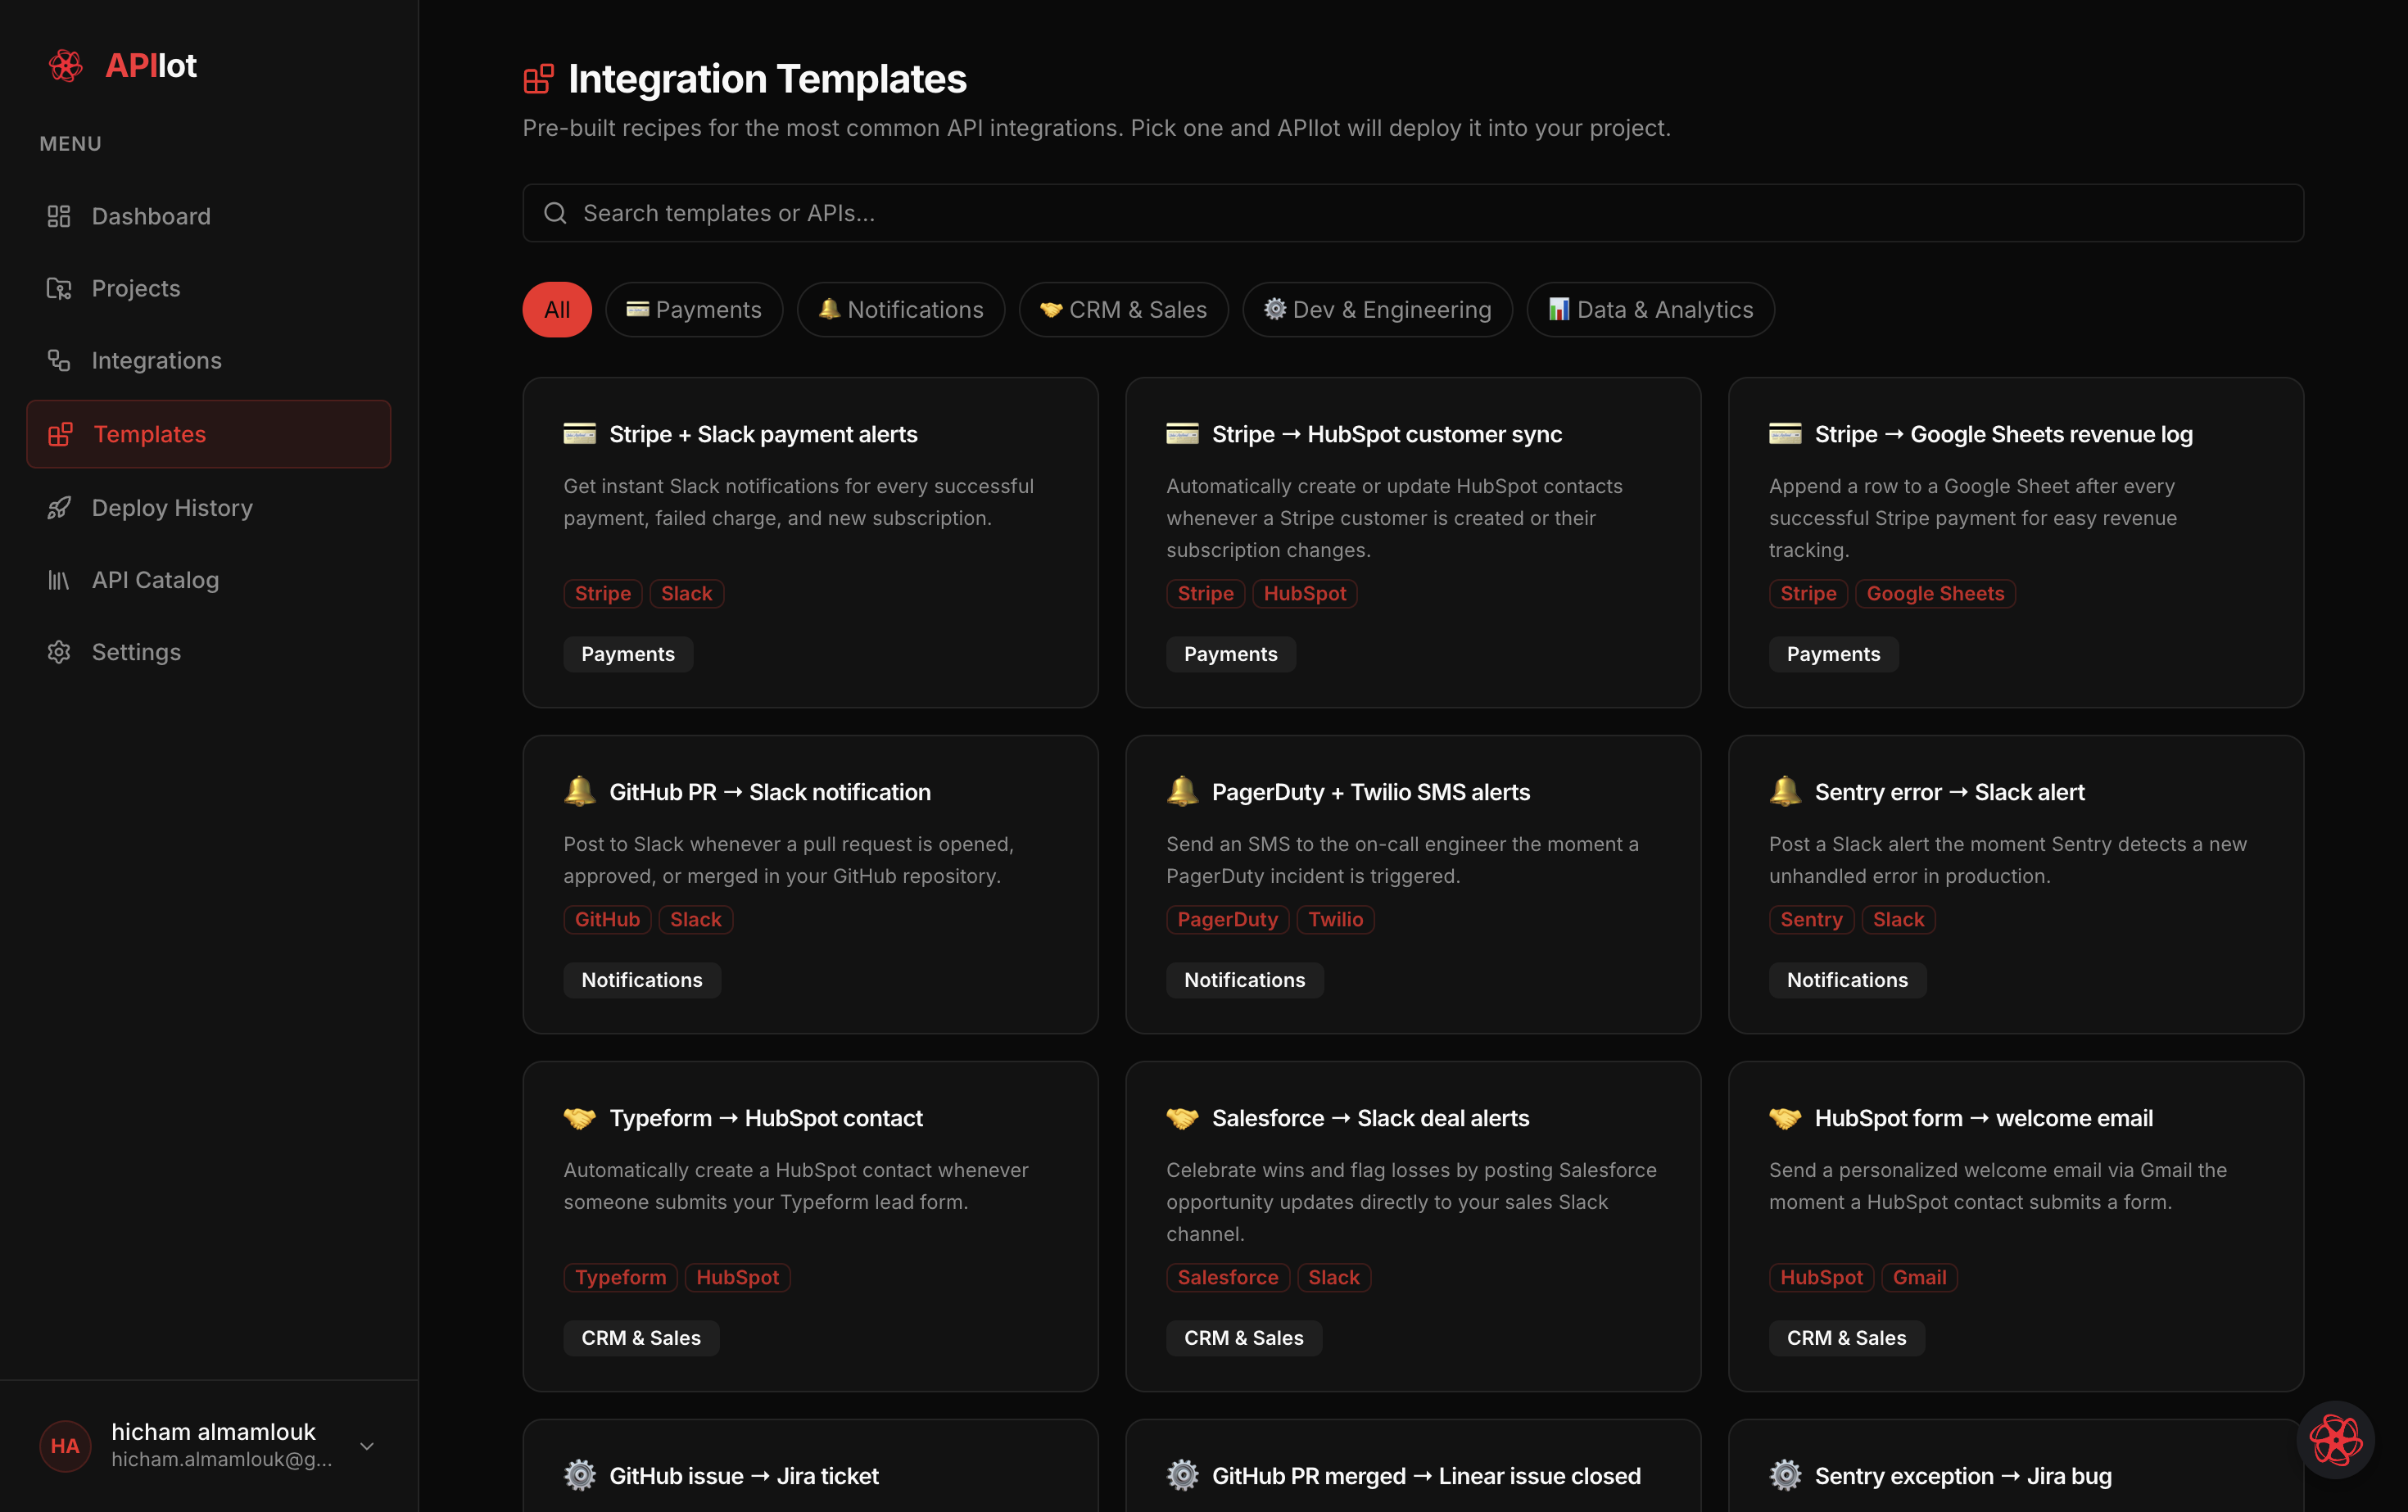
Task: Open the API Catalog
Action: pos(208,580)
